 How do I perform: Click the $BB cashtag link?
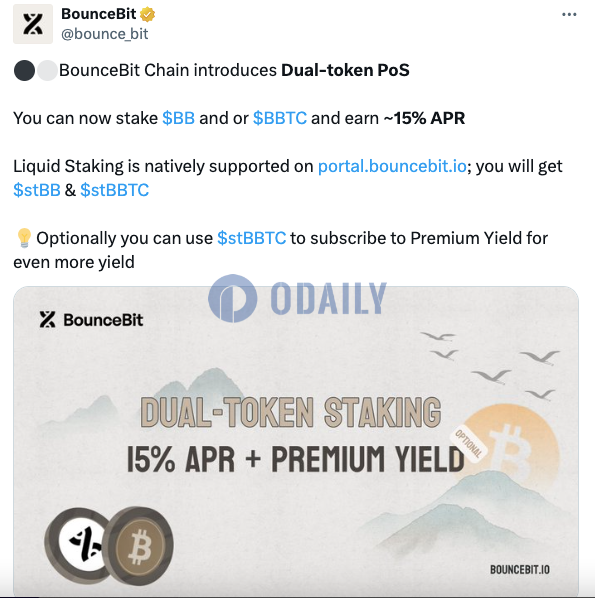coord(178,118)
